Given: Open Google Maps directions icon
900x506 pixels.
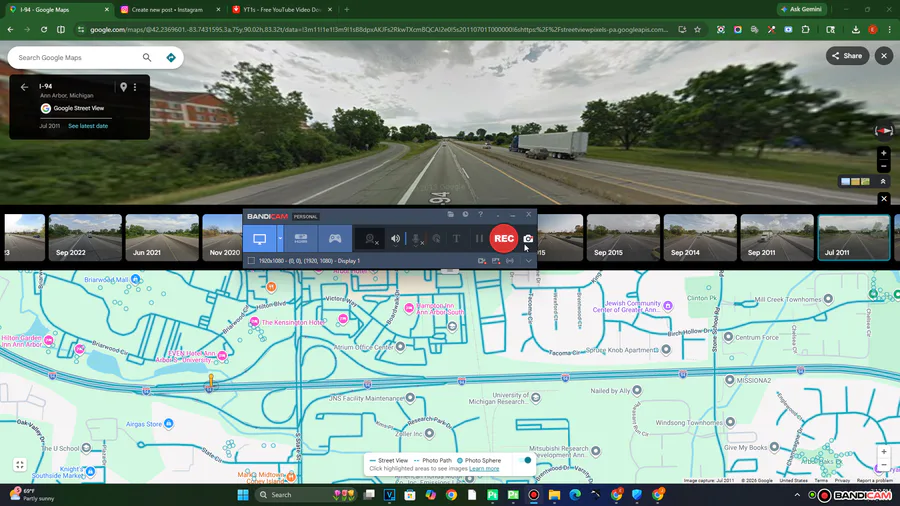Looking at the screenshot, I should [x=171, y=57].
